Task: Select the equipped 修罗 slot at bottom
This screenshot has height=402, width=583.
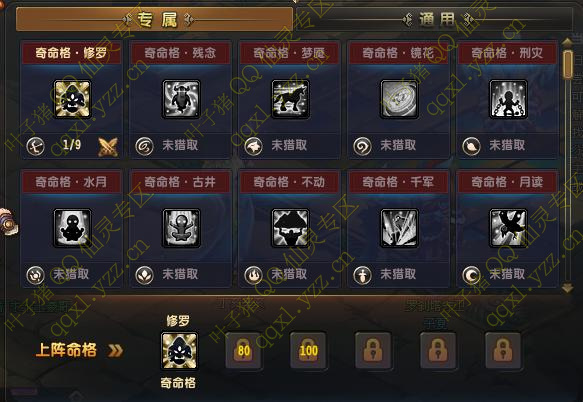Action: click(179, 351)
